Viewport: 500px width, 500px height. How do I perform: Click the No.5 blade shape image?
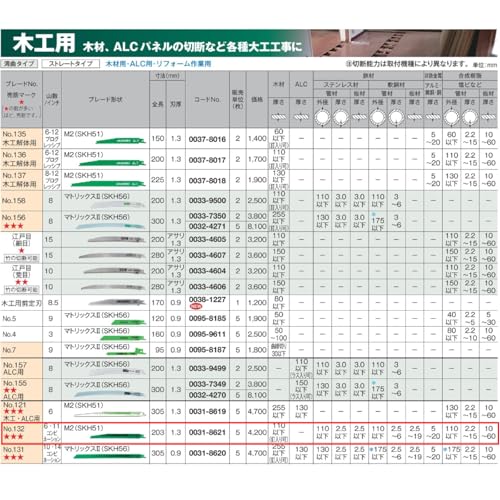[x=129, y=322]
